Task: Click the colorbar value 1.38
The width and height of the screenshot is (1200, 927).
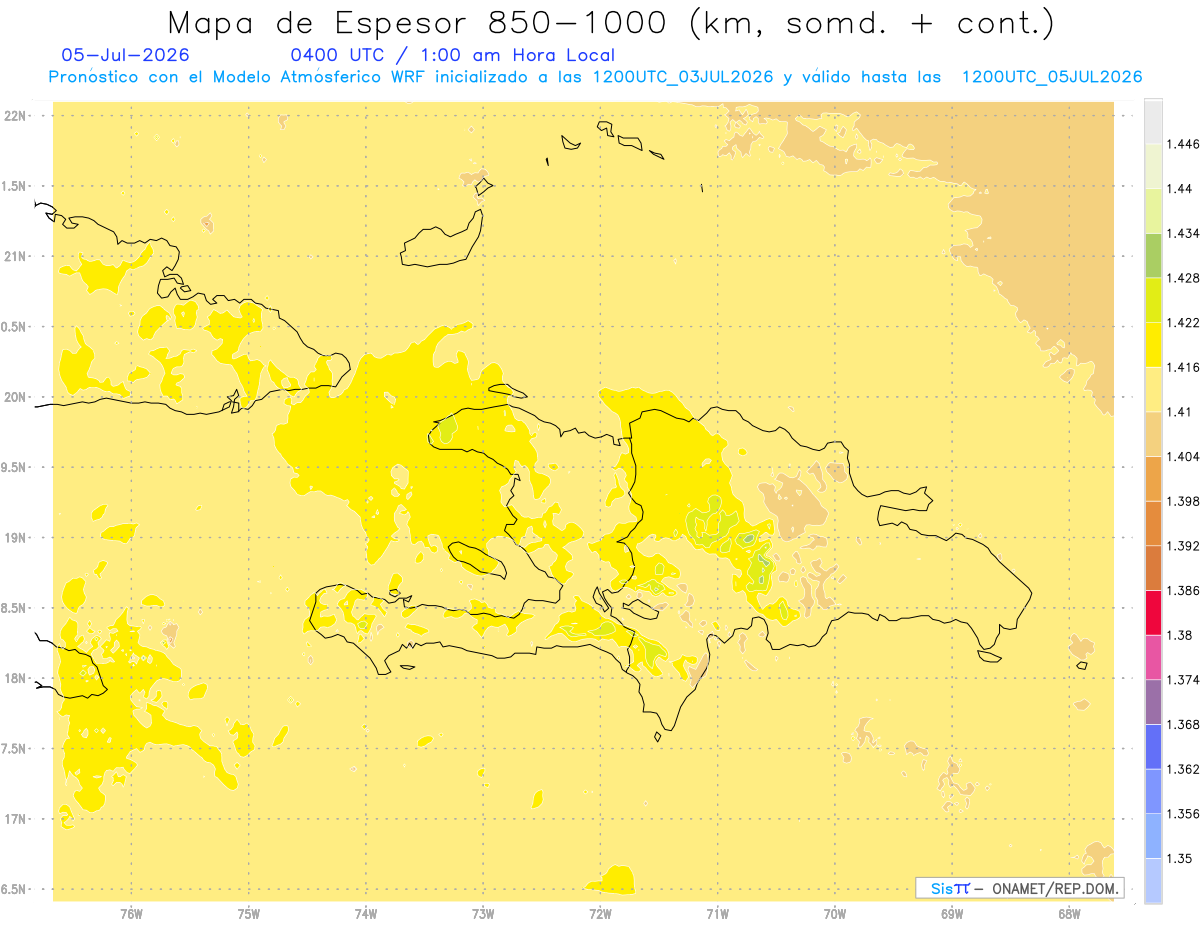Action: coord(1178,635)
